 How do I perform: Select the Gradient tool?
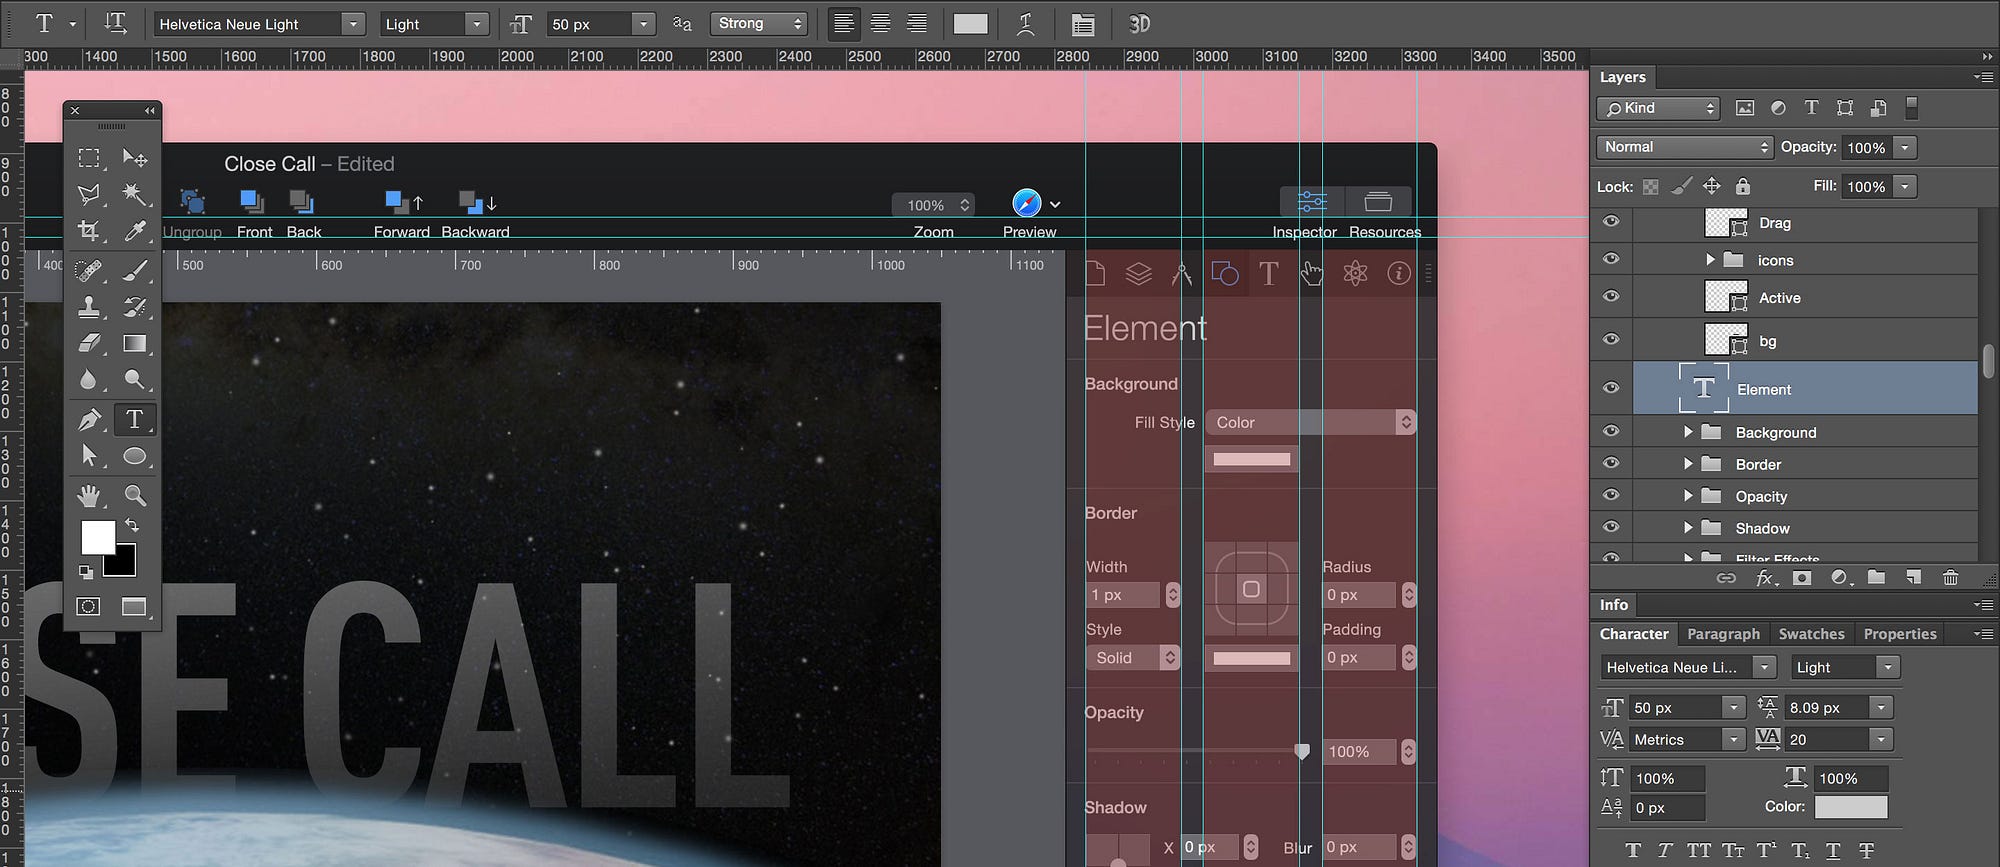[135, 343]
